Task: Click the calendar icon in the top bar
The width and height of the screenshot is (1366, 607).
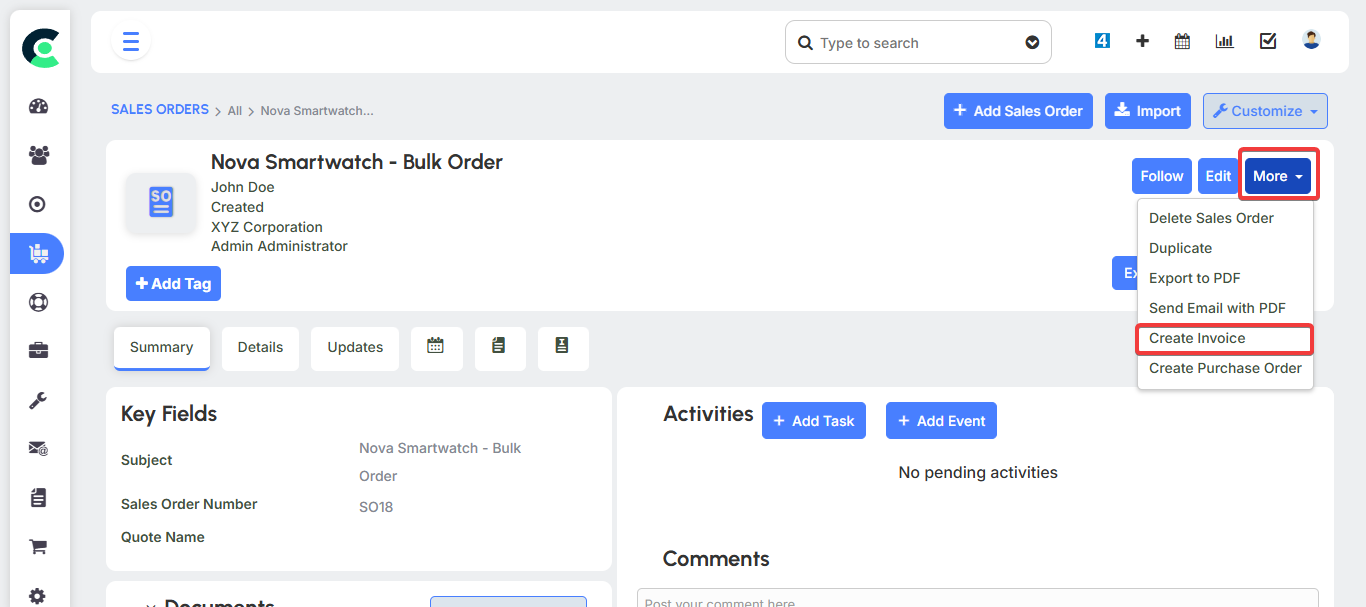Action: [x=1181, y=41]
